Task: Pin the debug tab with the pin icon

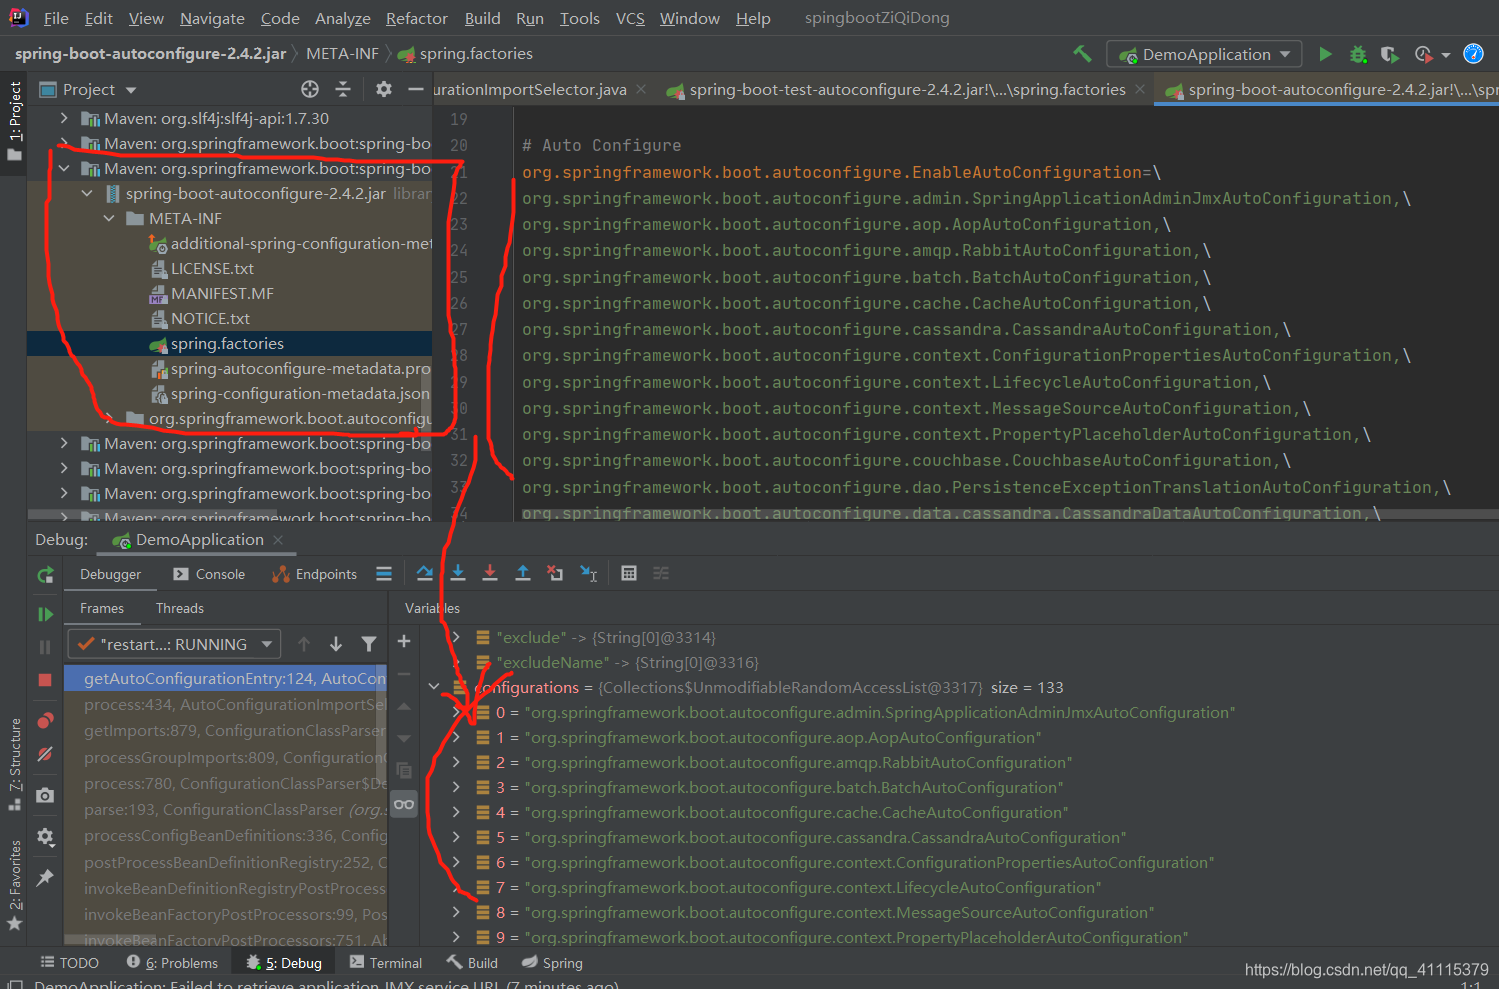Action: [x=45, y=877]
